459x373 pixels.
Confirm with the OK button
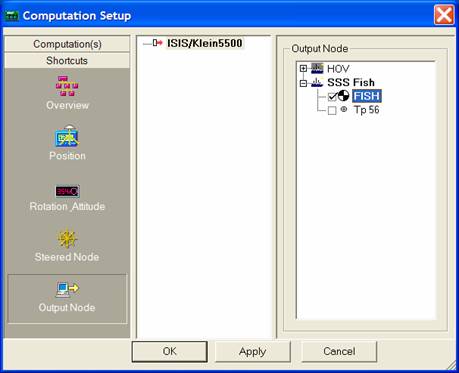(x=170, y=351)
